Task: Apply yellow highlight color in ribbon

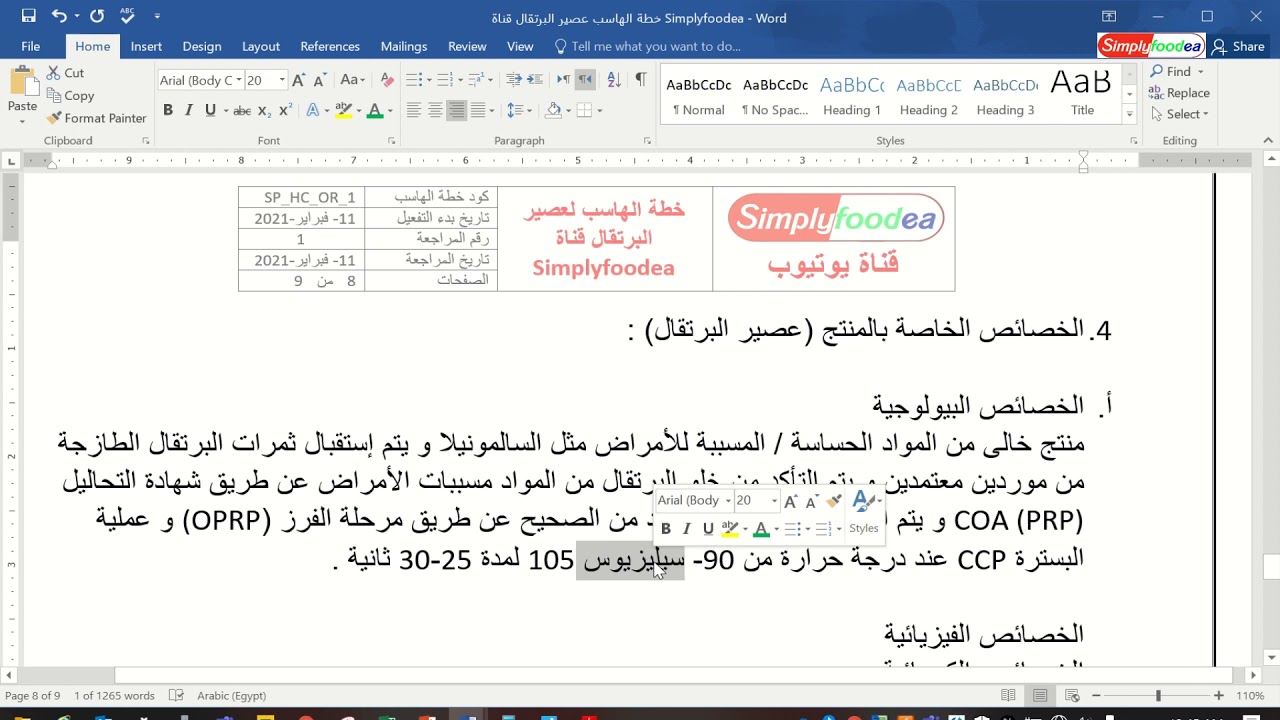Action: point(343,111)
